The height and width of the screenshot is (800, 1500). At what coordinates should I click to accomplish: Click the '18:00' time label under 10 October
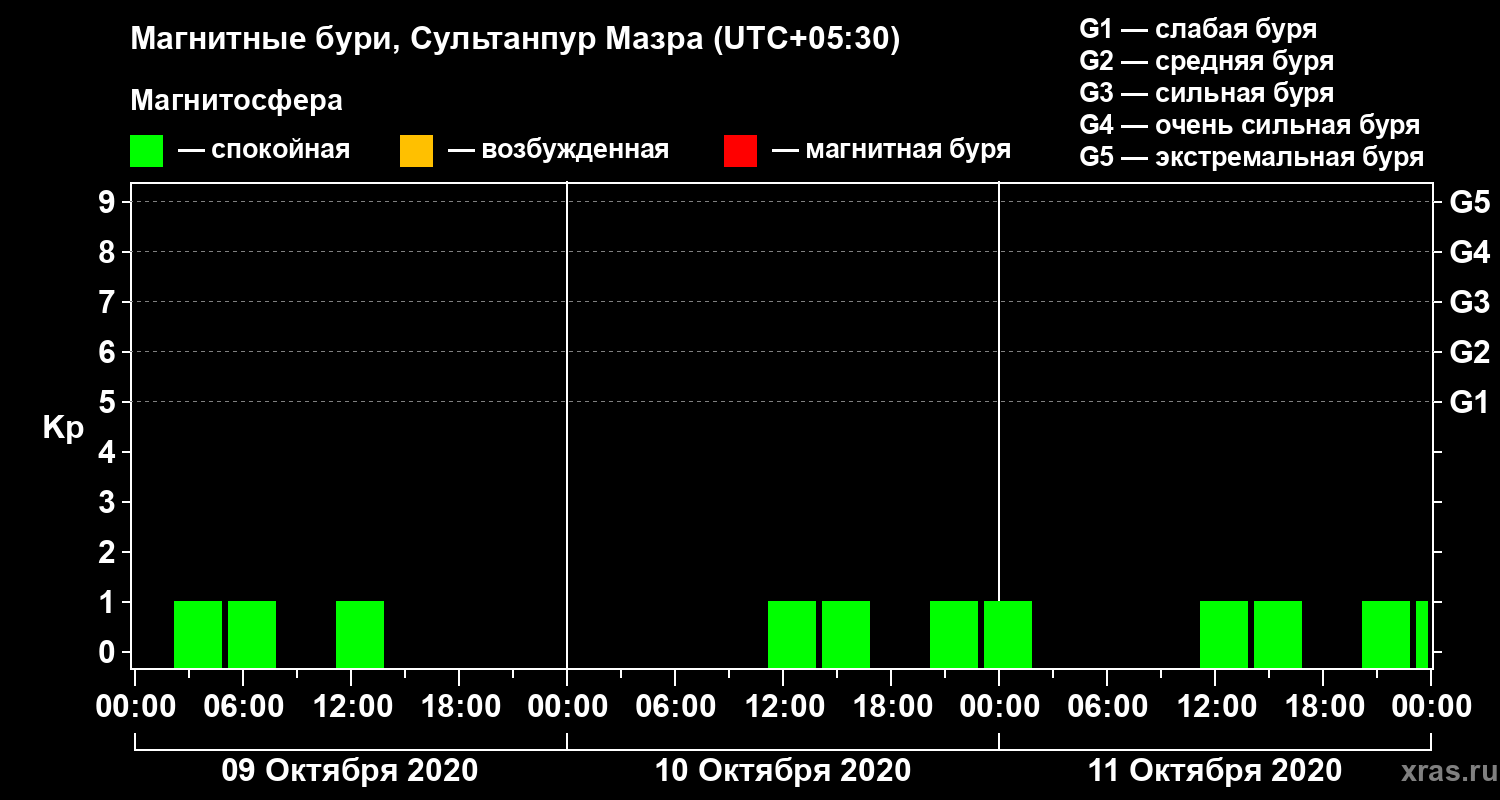pyautogui.click(x=891, y=707)
